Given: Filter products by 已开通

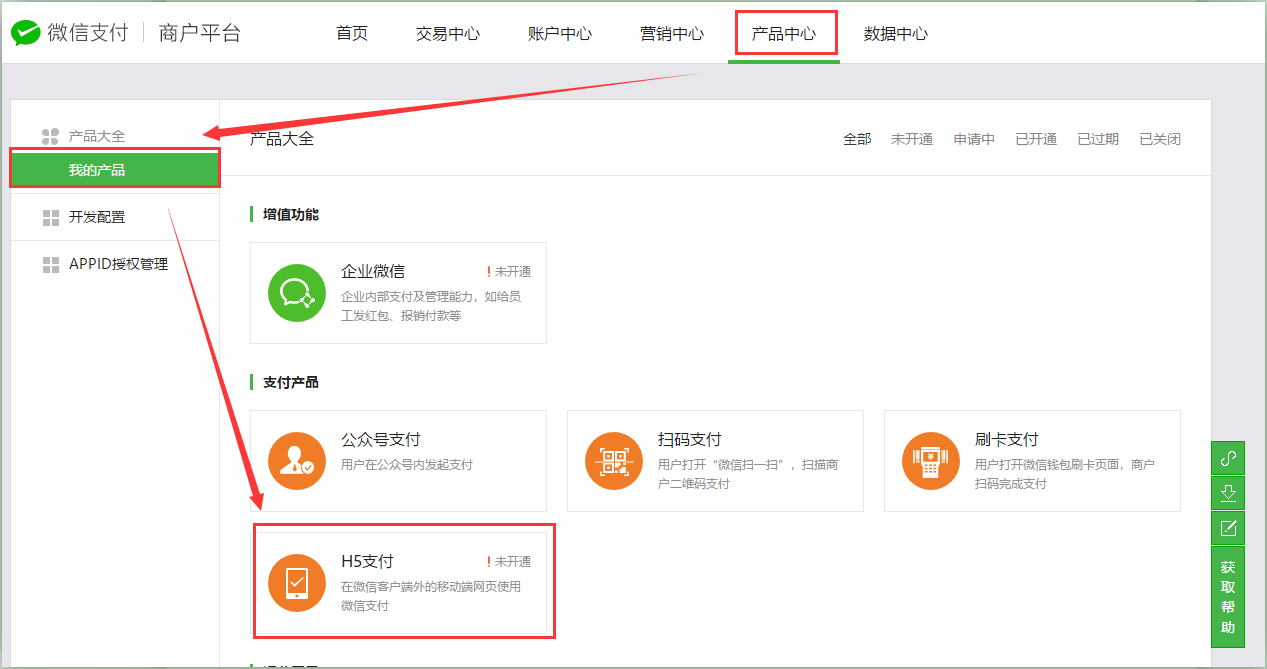Looking at the screenshot, I should pos(1036,139).
